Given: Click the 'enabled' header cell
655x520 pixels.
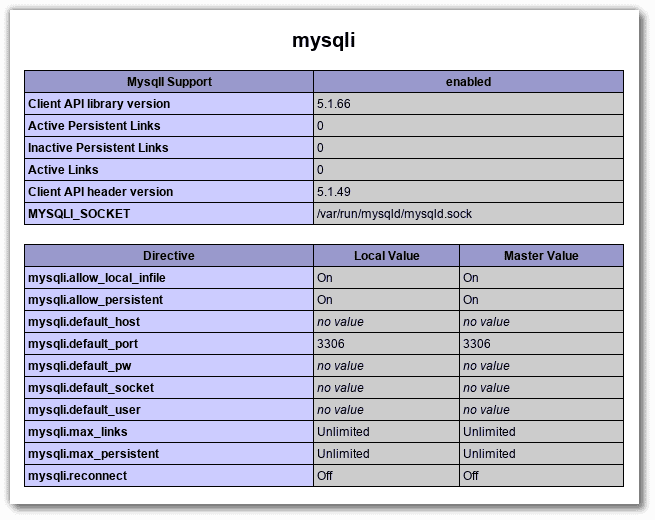Looking at the screenshot, I should (x=468, y=81).
